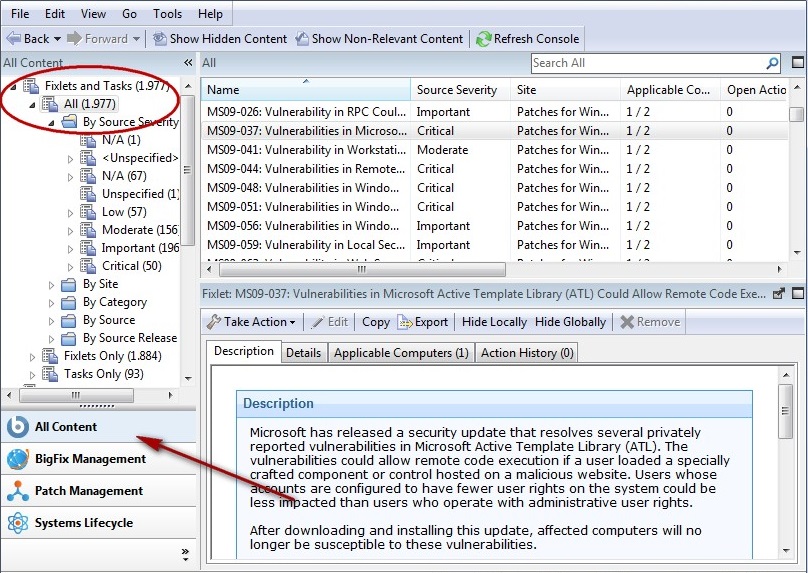Viewport: 808px width, 573px height.
Task: Switch to the Details tab
Action: (x=304, y=353)
